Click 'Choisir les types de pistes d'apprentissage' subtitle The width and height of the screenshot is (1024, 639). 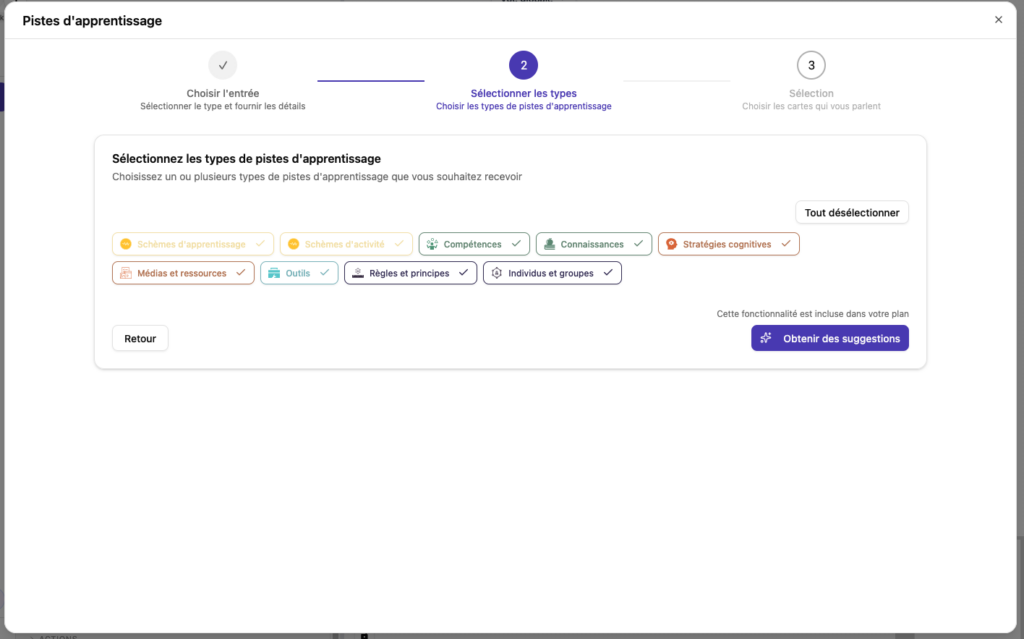523,106
